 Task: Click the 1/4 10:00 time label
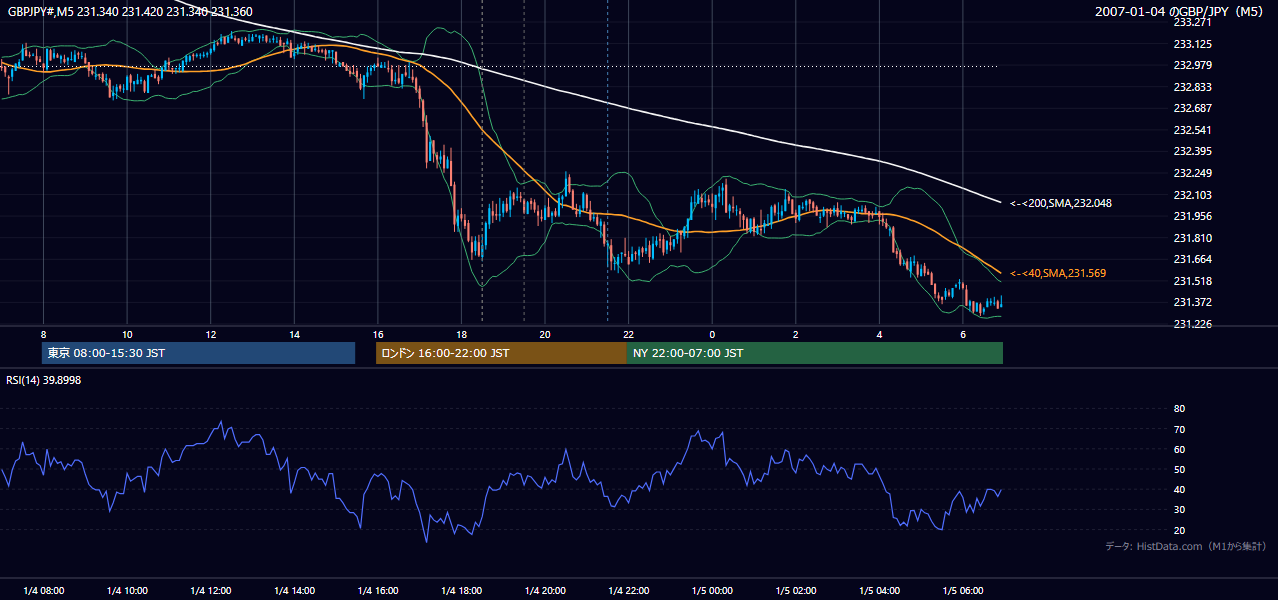[x=127, y=591]
